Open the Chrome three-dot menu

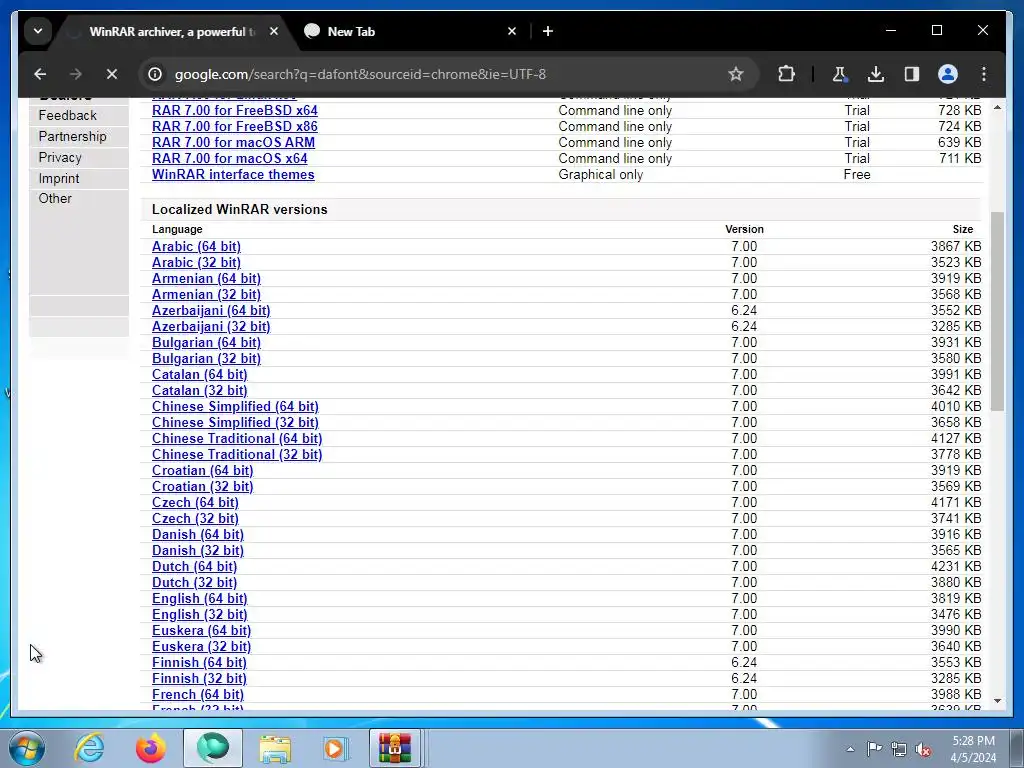(984, 74)
